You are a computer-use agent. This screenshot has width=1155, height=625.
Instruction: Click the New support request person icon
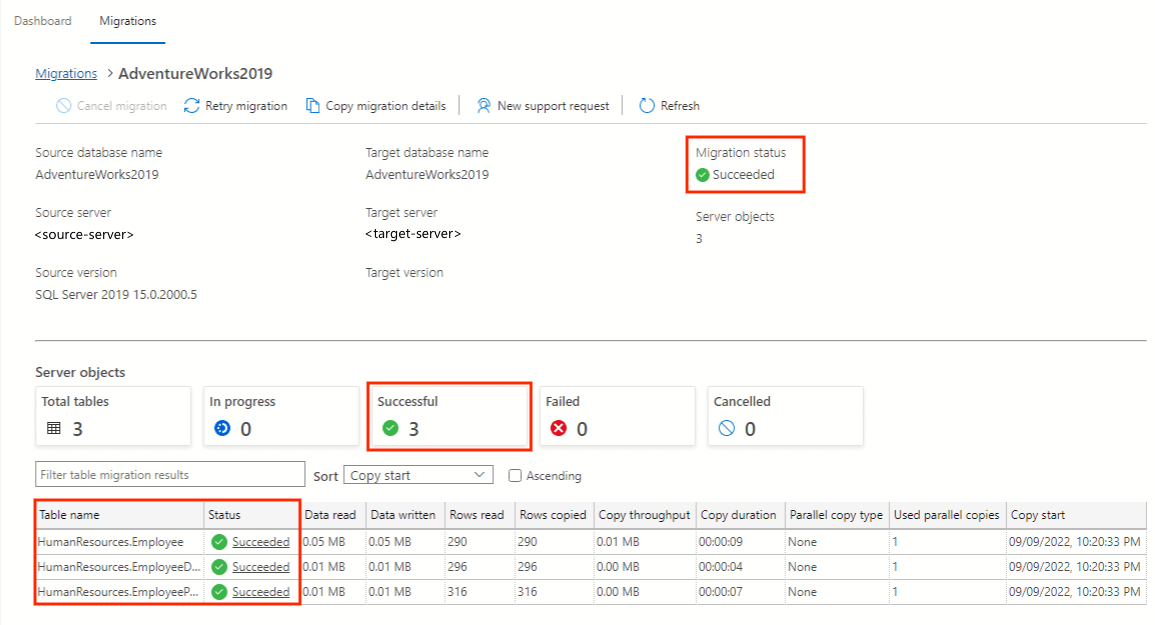[484, 106]
